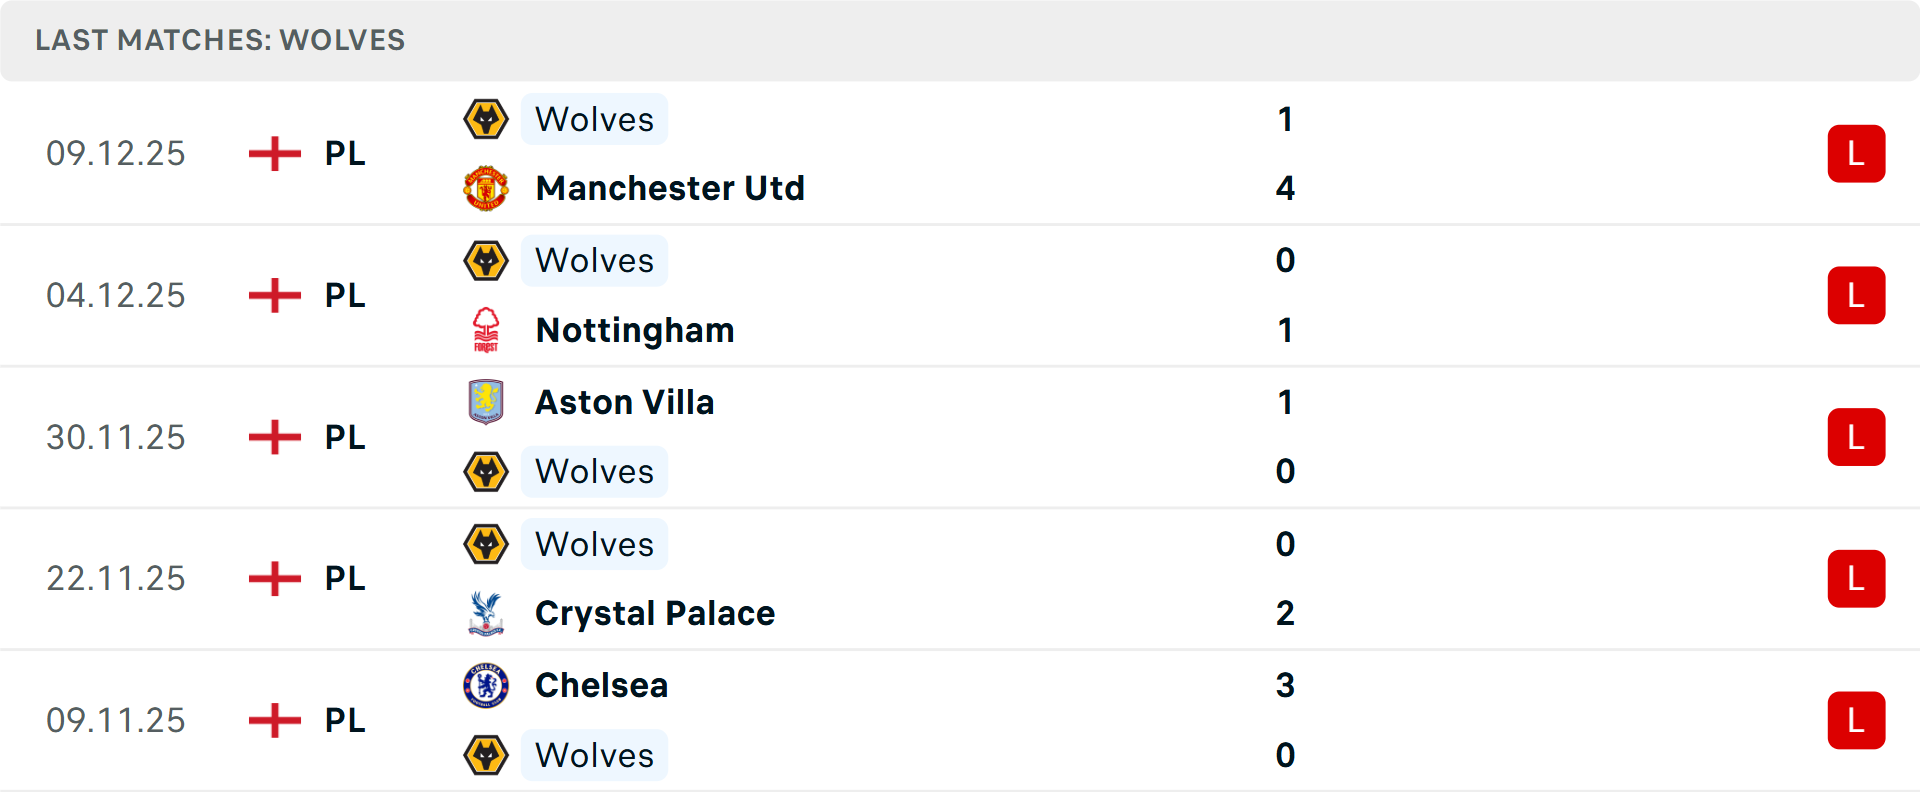Screen dimensions: 1920x792
Task: Select the Chelsea crest icon
Action: point(486,686)
